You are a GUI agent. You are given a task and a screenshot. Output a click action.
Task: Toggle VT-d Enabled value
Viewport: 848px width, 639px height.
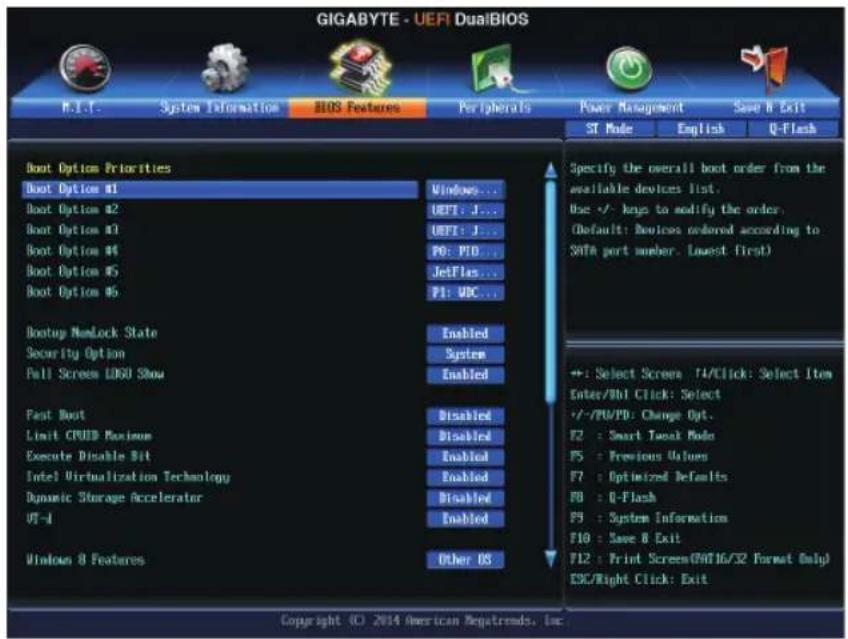[465, 518]
